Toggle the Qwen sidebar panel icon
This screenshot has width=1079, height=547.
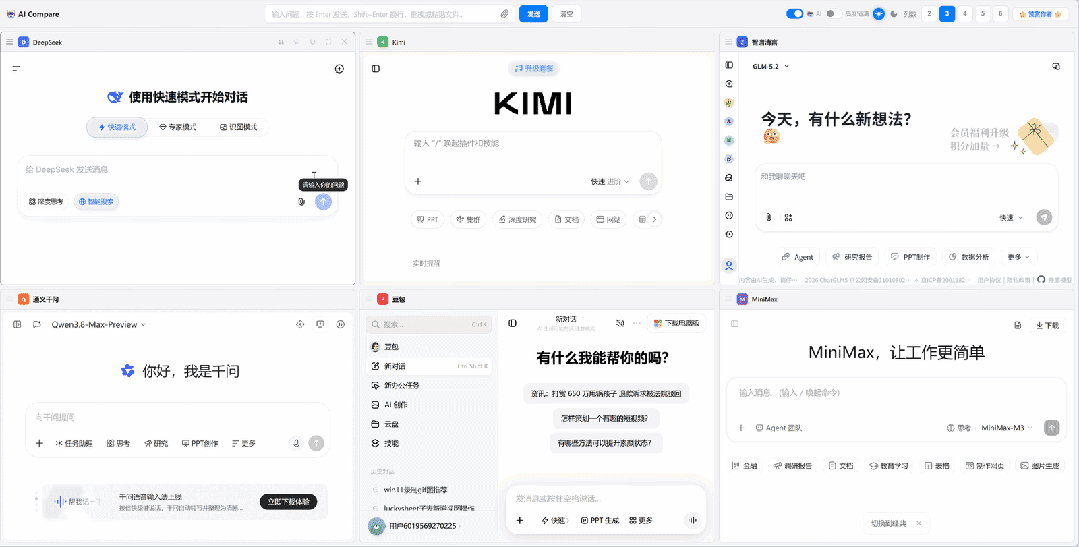point(17,324)
